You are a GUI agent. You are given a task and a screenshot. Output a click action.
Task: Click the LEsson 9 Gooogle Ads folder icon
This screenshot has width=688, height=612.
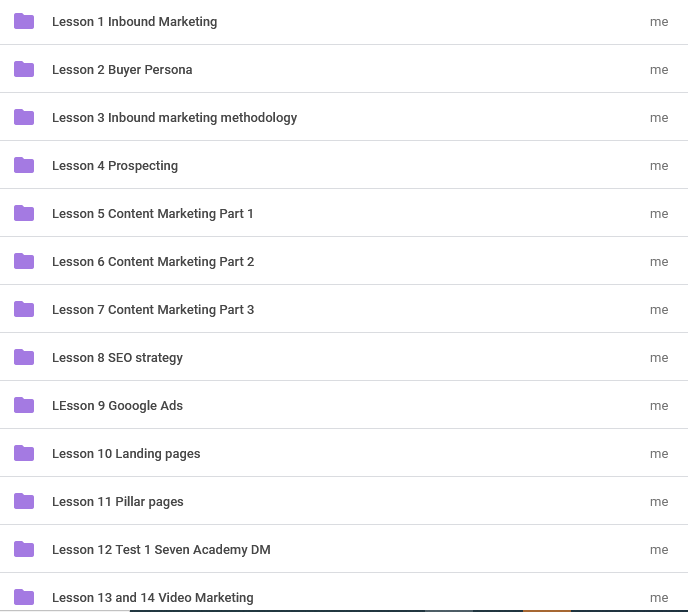[x=24, y=405]
